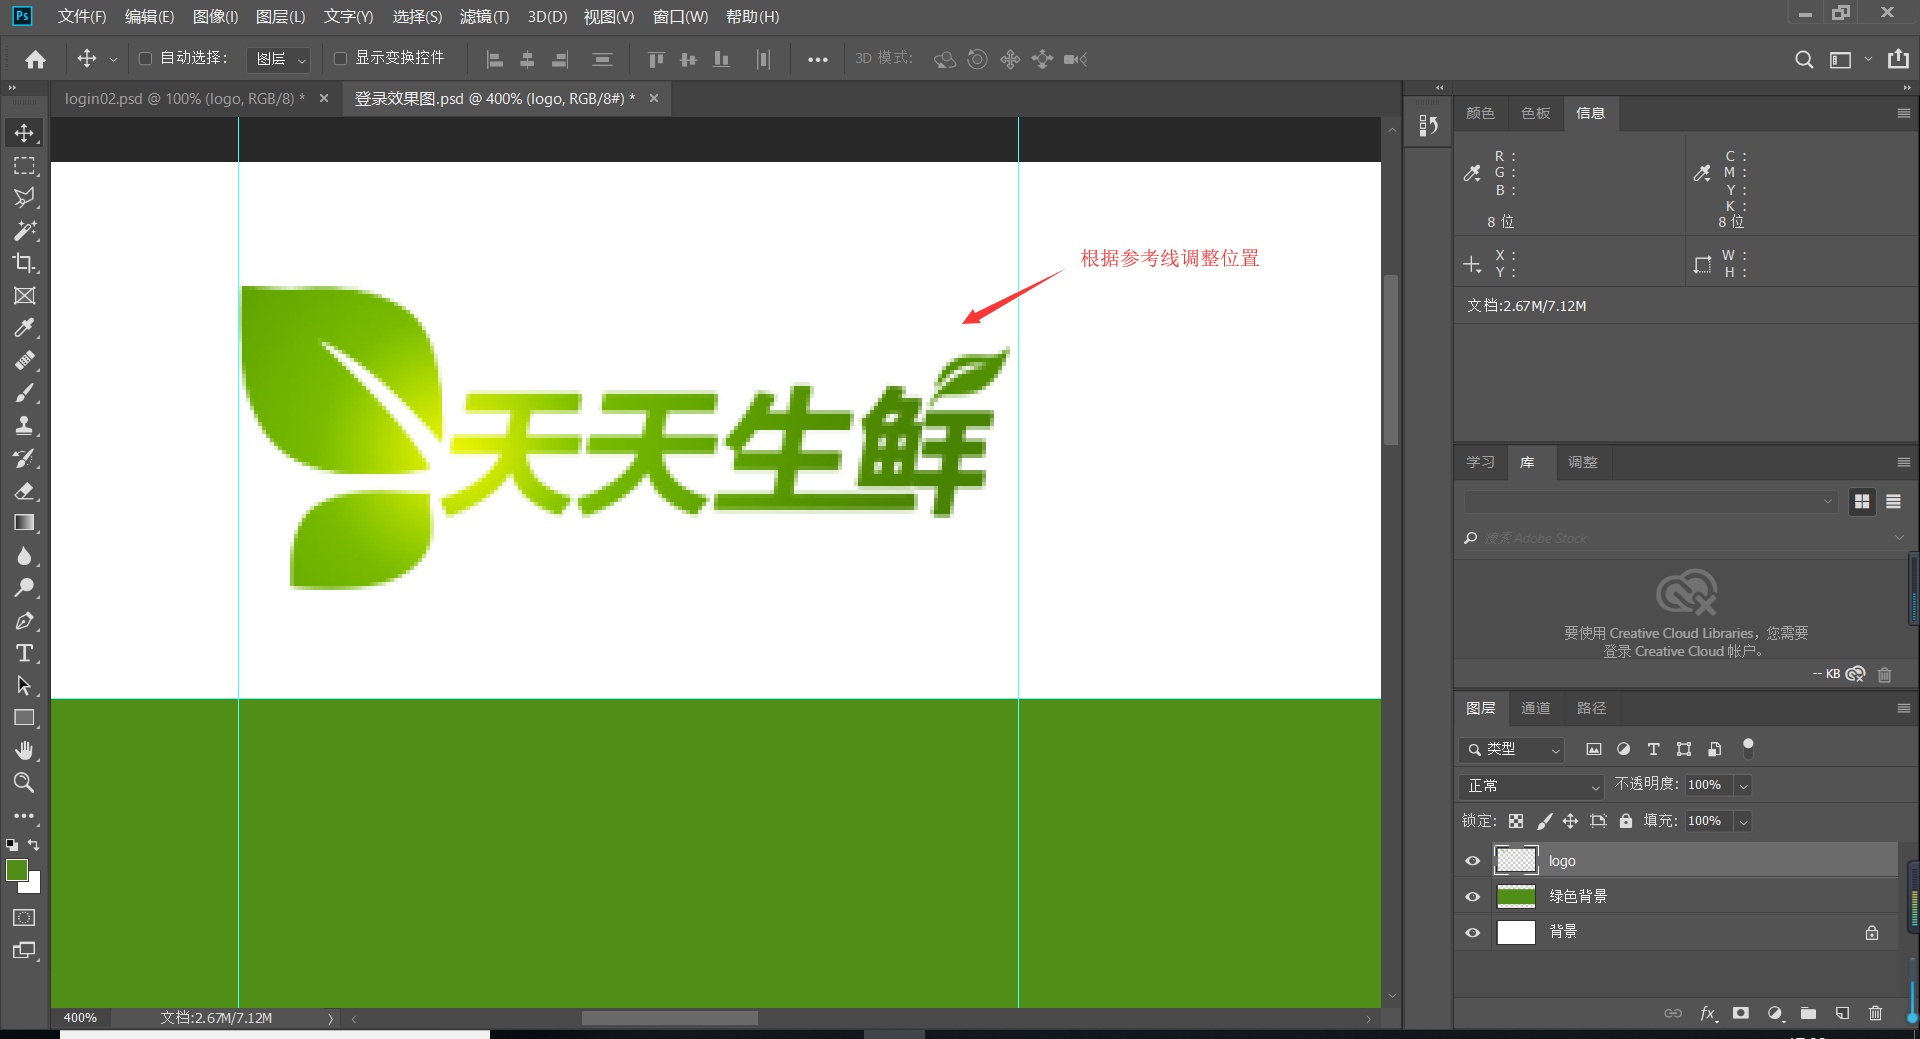
Task: Open the fx layer style button
Action: point(1708,1013)
